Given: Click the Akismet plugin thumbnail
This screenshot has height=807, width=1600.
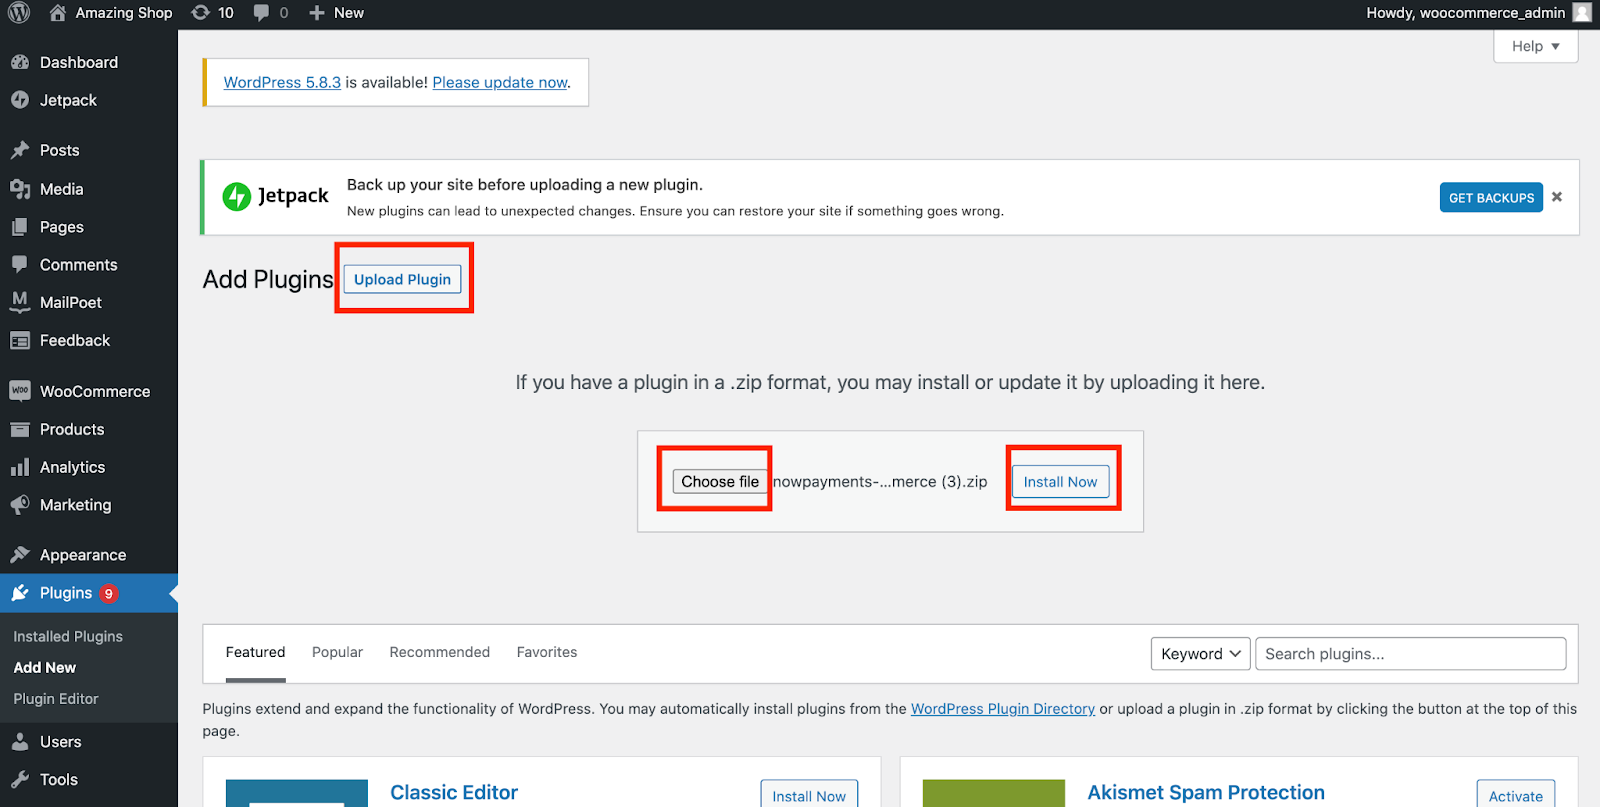Looking at the screenshot, I should (994, 793).
